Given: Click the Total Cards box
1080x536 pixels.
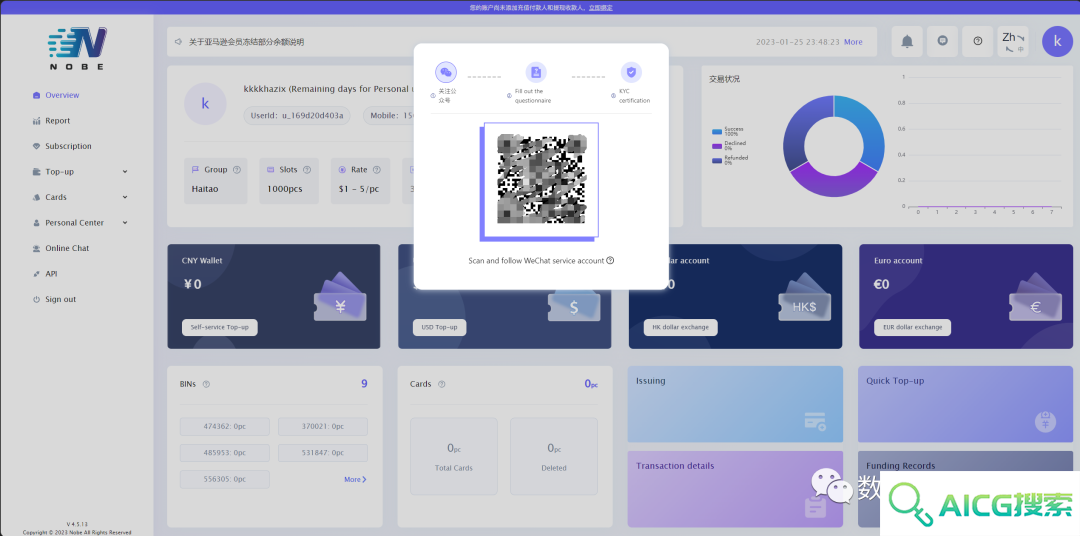Looking at the screenshot, I should pos(454,456).
